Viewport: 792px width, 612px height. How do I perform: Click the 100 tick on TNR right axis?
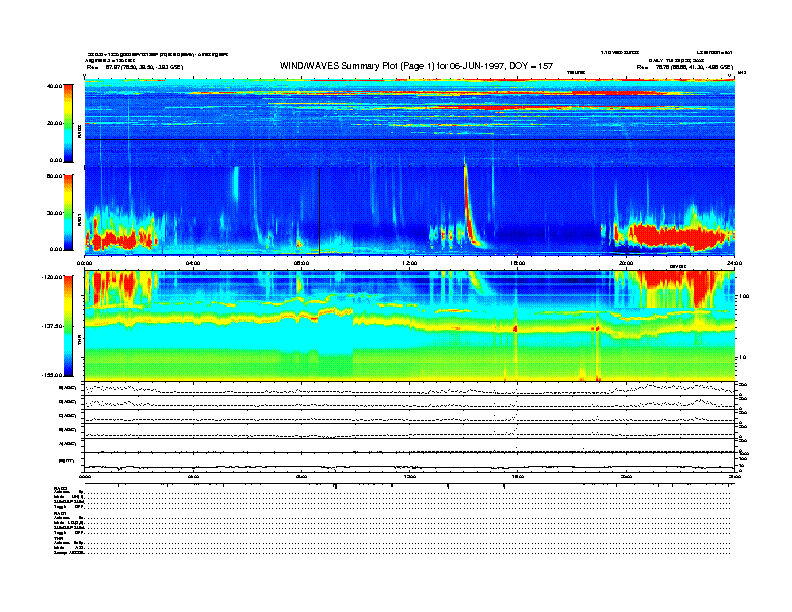point(745,297)
